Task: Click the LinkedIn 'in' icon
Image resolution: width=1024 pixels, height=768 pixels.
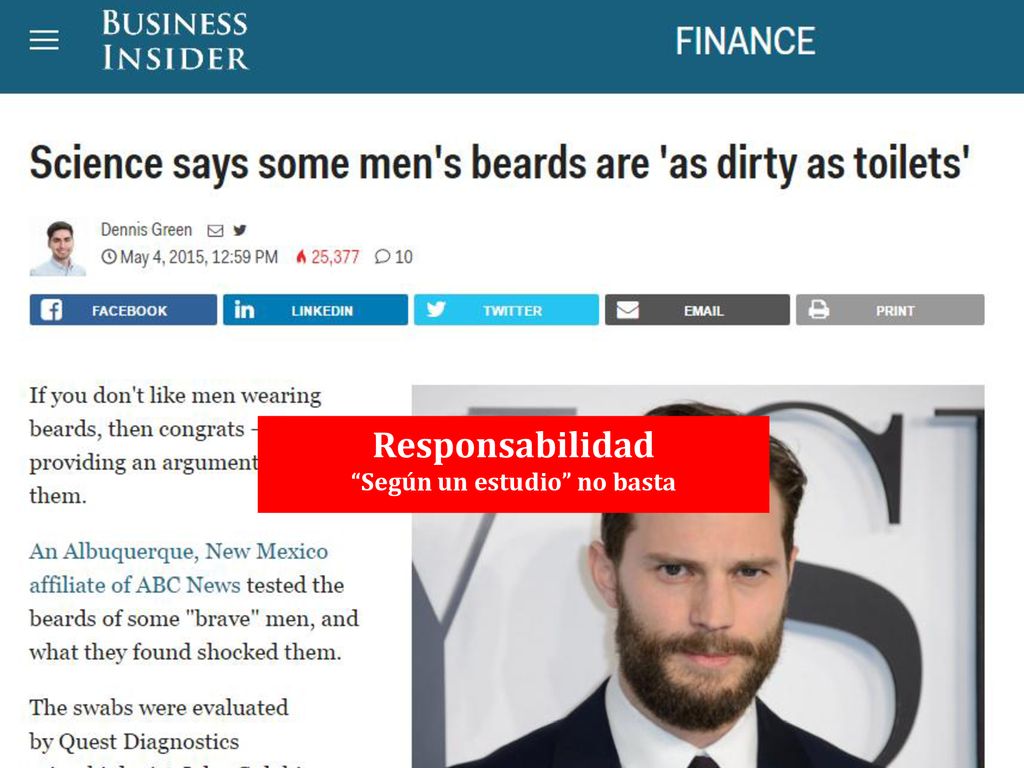Action: tap(244, 310)
